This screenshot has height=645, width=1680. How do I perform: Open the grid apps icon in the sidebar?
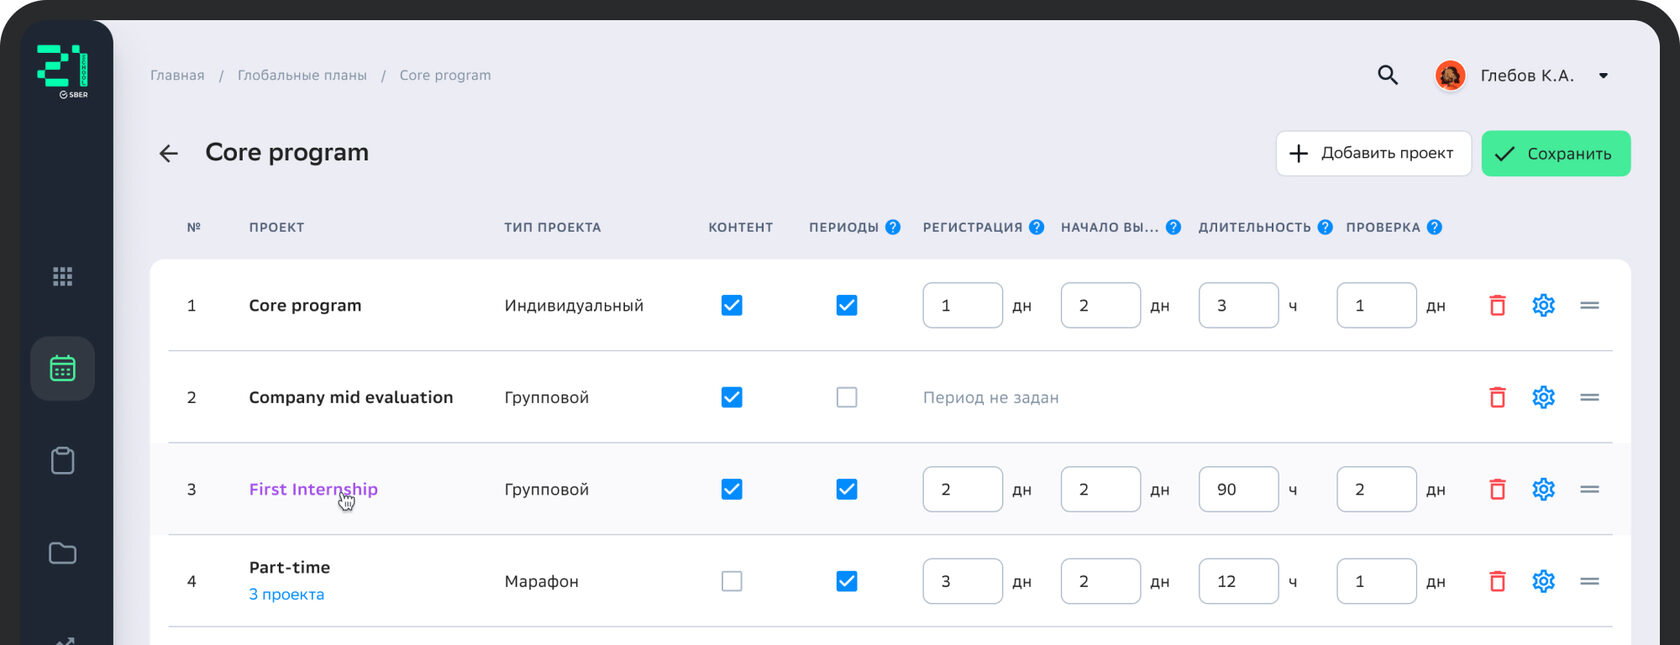click(x=62, y=277)
